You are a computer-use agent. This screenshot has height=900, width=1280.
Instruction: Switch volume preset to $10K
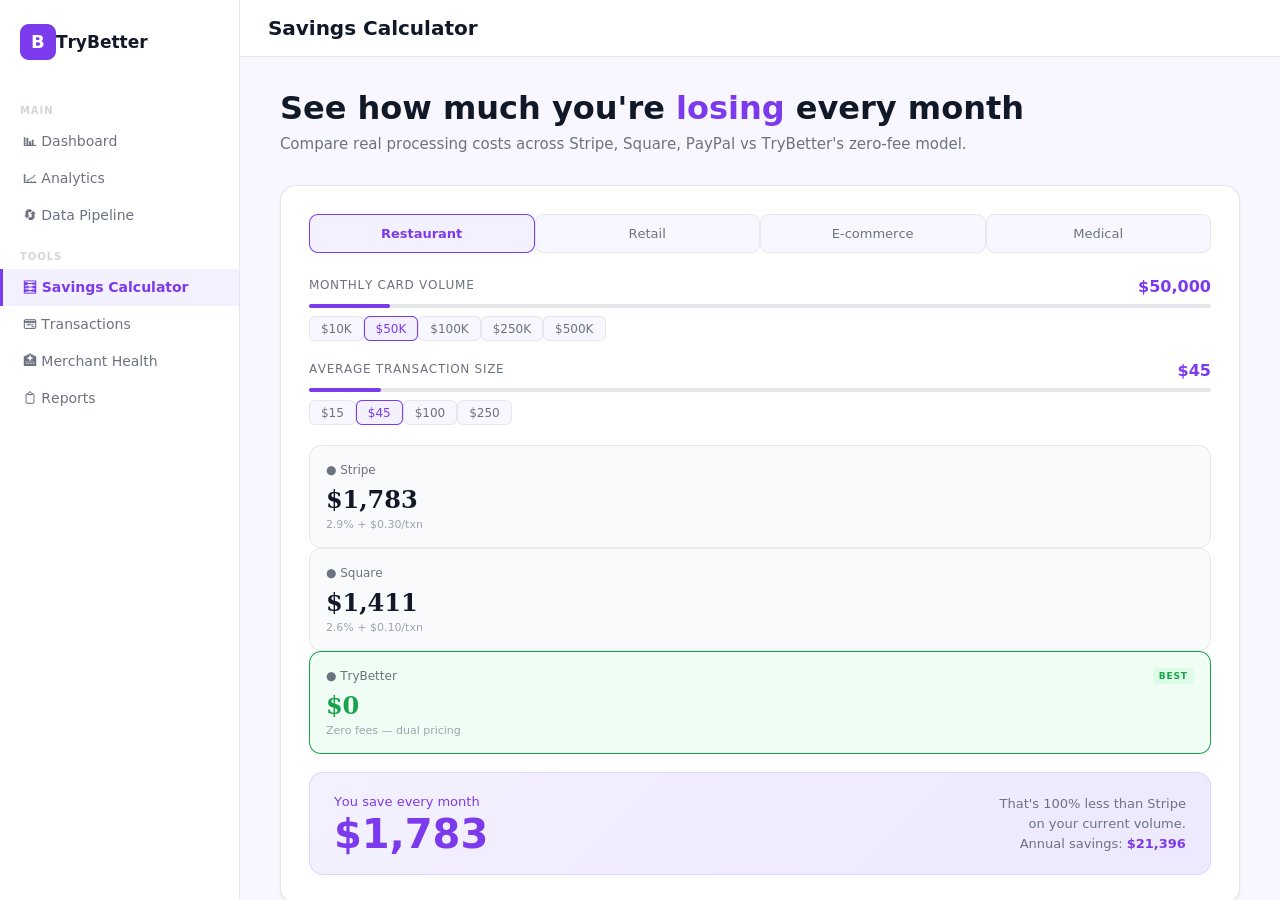336,328
